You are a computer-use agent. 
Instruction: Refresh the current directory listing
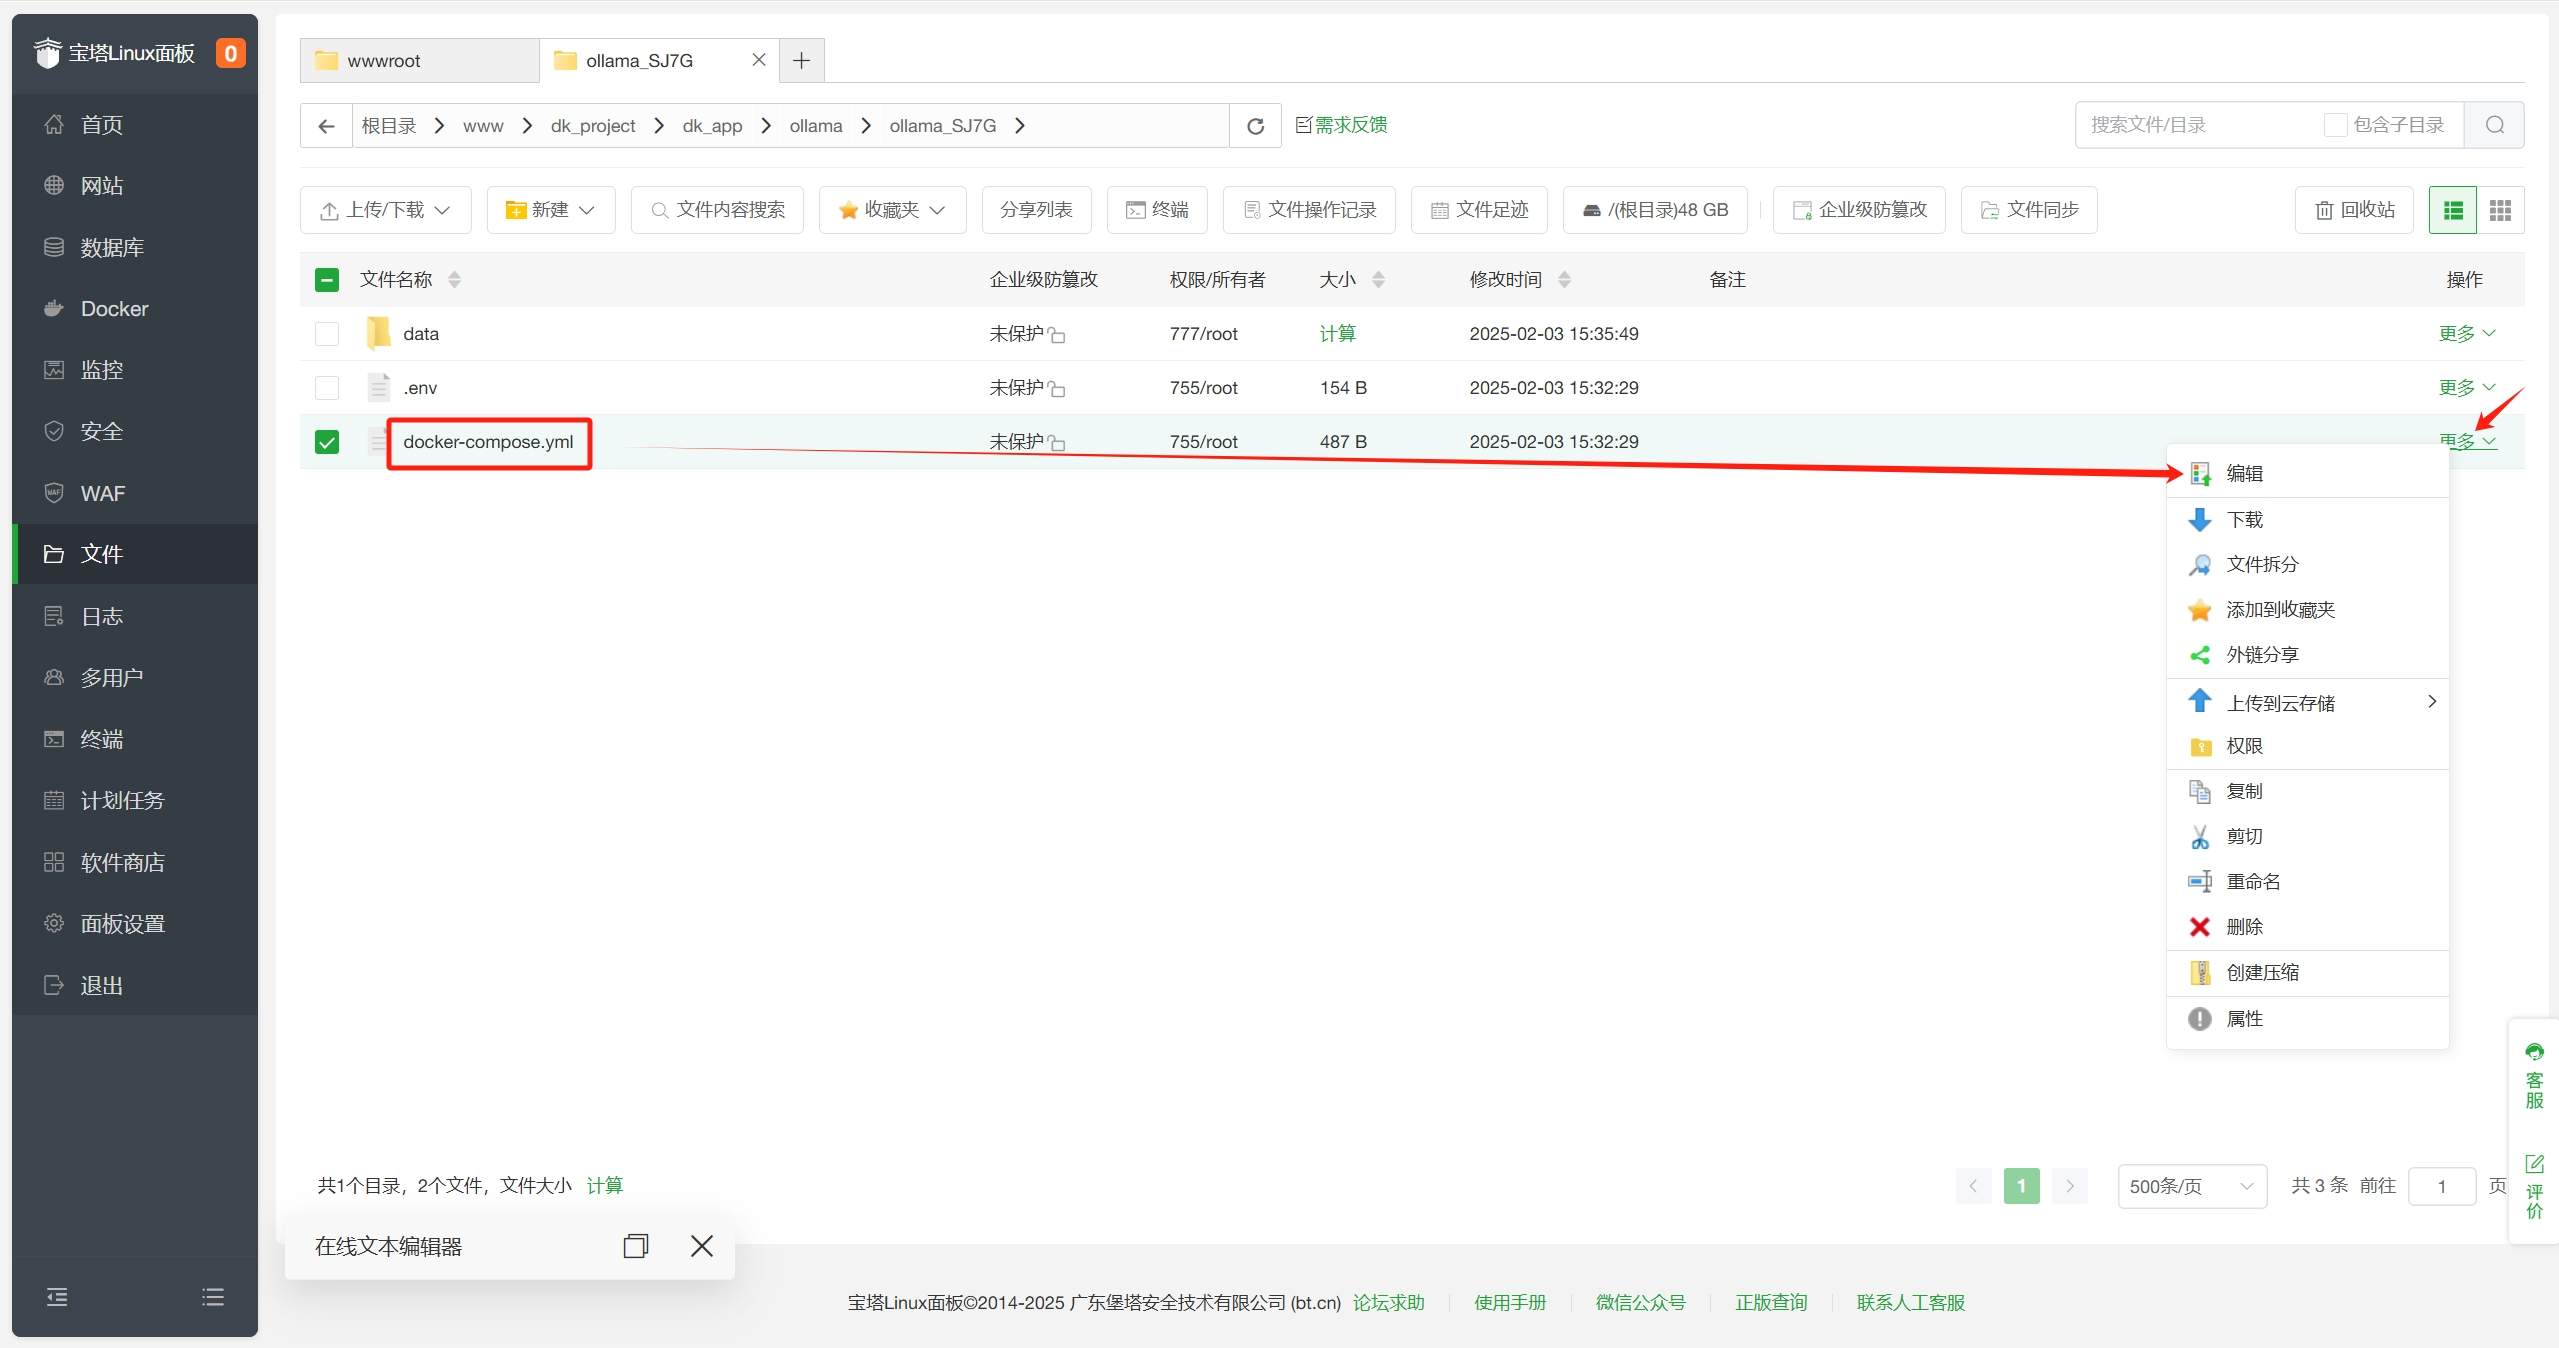point(1255,126)
